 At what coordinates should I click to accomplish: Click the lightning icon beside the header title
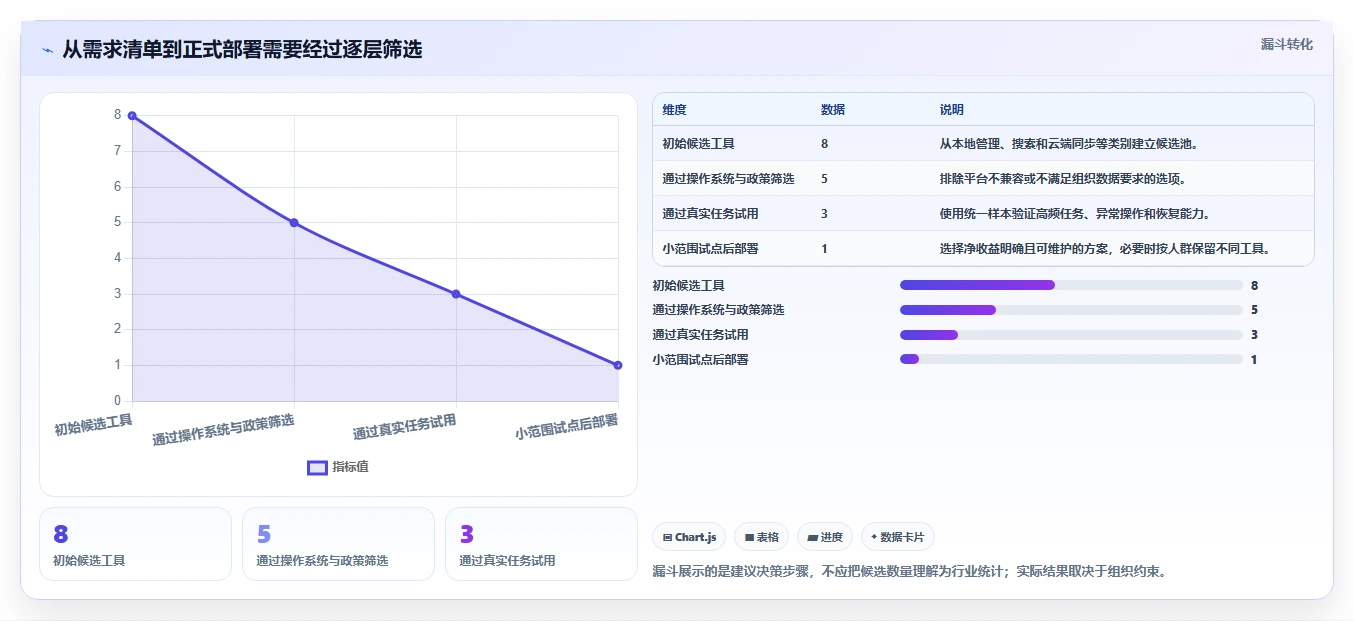pos(47,50)
